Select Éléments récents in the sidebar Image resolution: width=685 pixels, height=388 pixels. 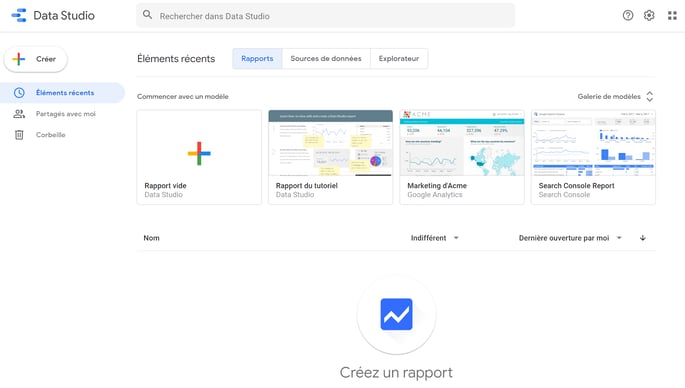pos(62,93)
